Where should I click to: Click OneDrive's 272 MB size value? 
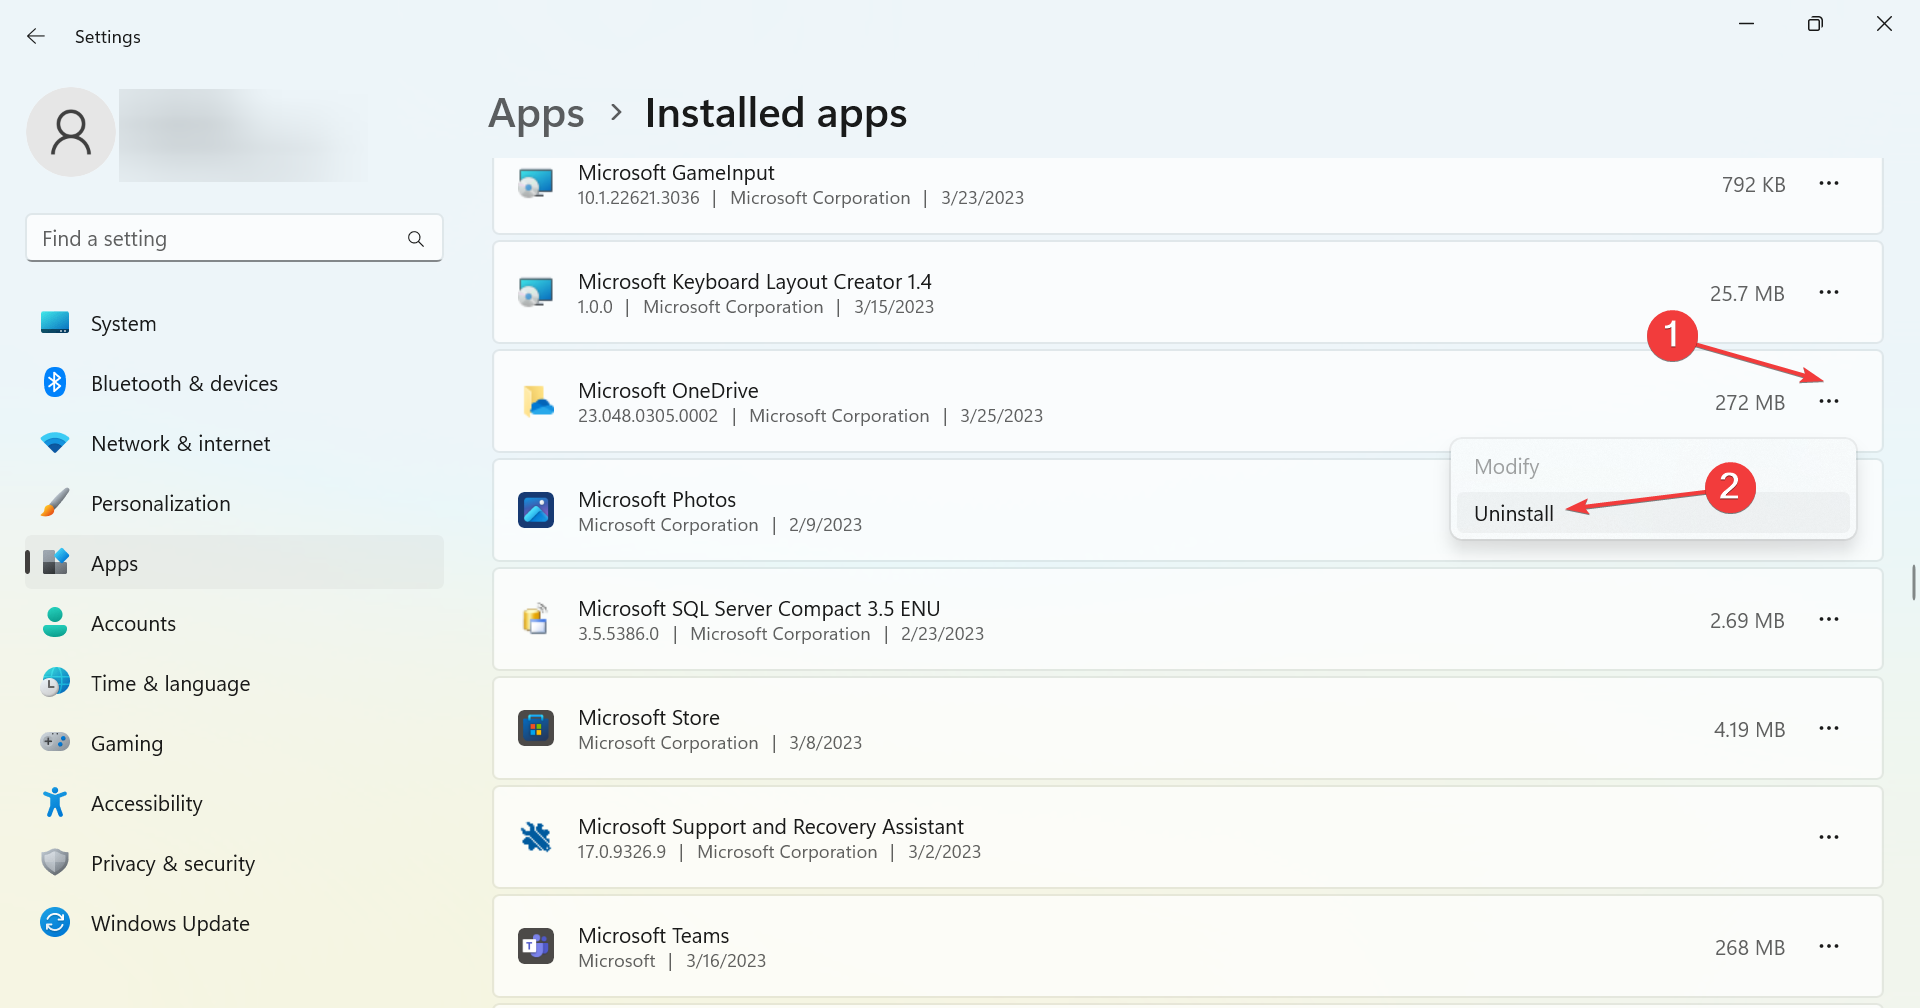(1750, 403)
